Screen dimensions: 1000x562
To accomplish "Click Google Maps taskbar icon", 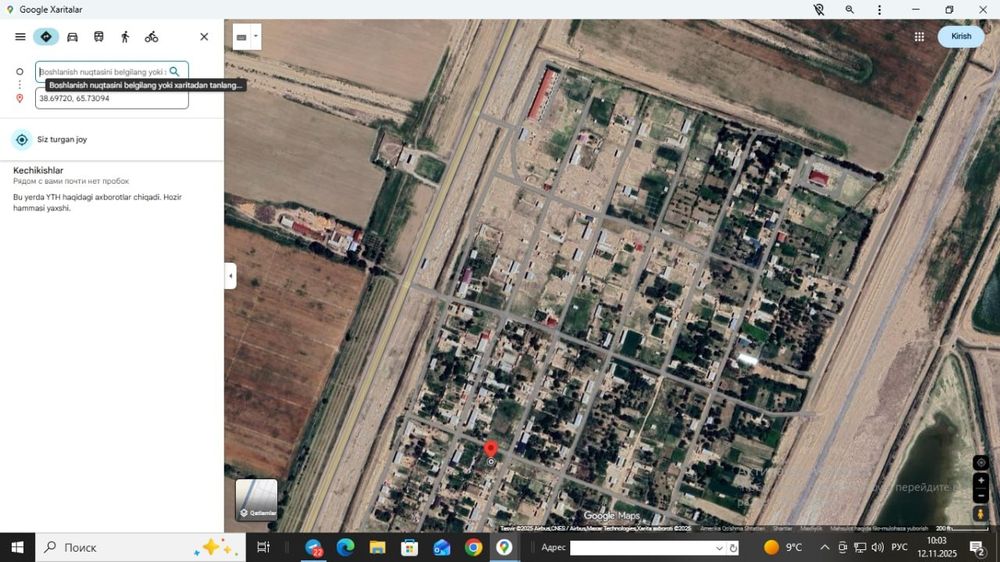I will tap(504, 547).
